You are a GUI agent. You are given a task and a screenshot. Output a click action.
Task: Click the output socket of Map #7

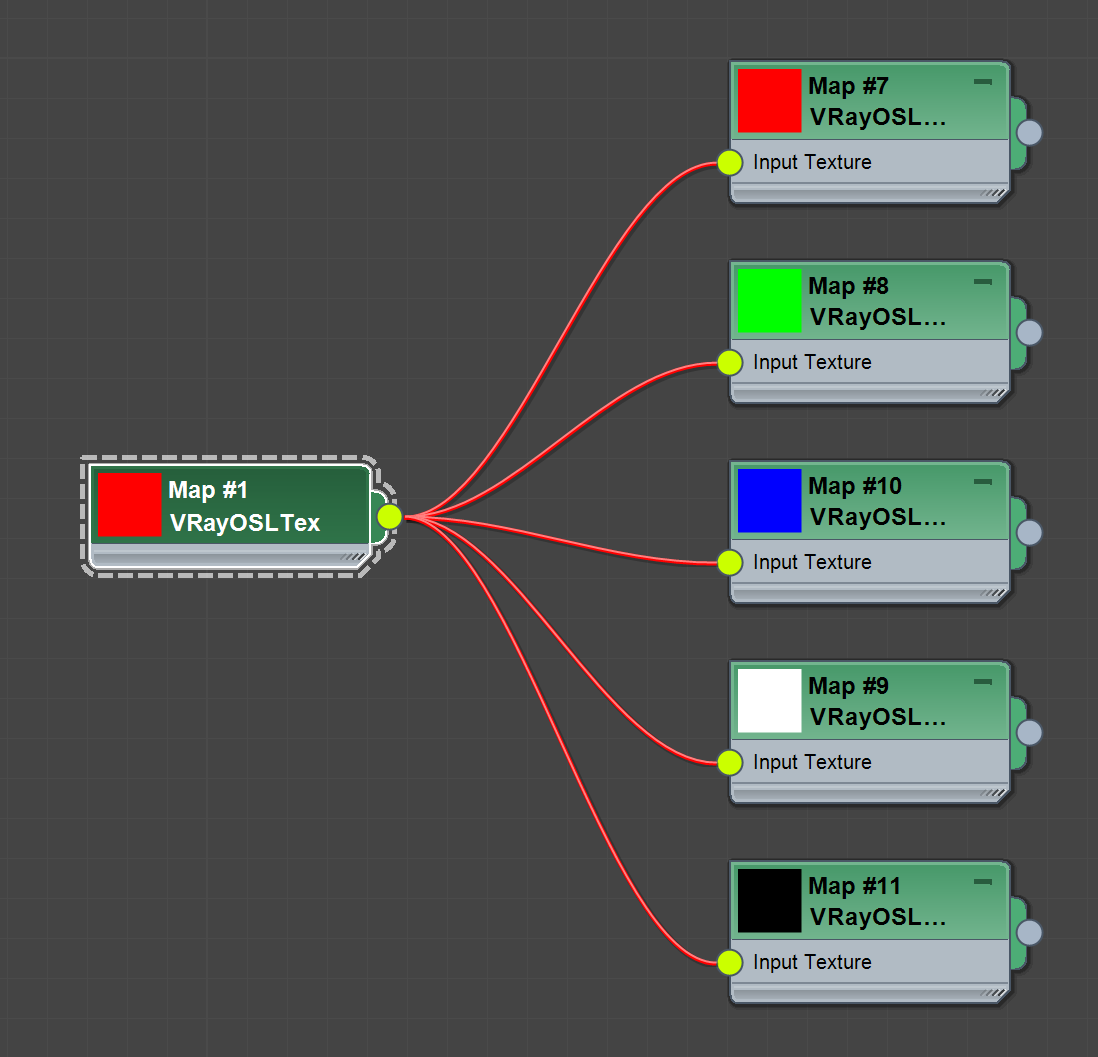coord(1029,132)
